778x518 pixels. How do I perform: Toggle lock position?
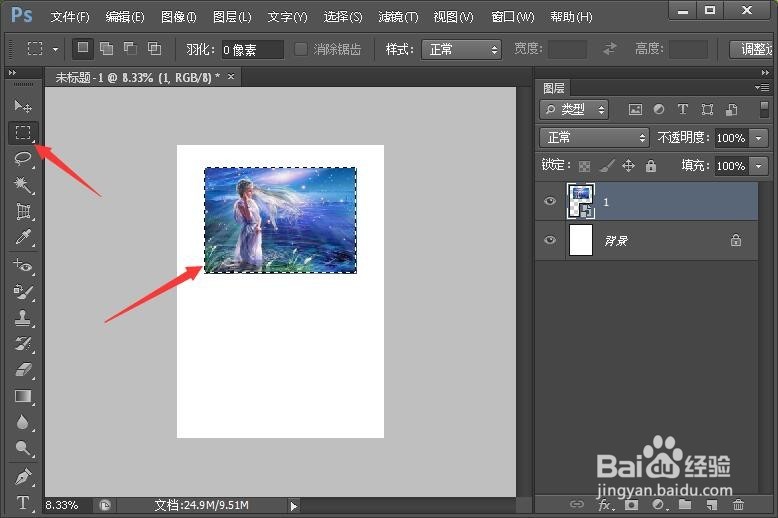(629, 166)
